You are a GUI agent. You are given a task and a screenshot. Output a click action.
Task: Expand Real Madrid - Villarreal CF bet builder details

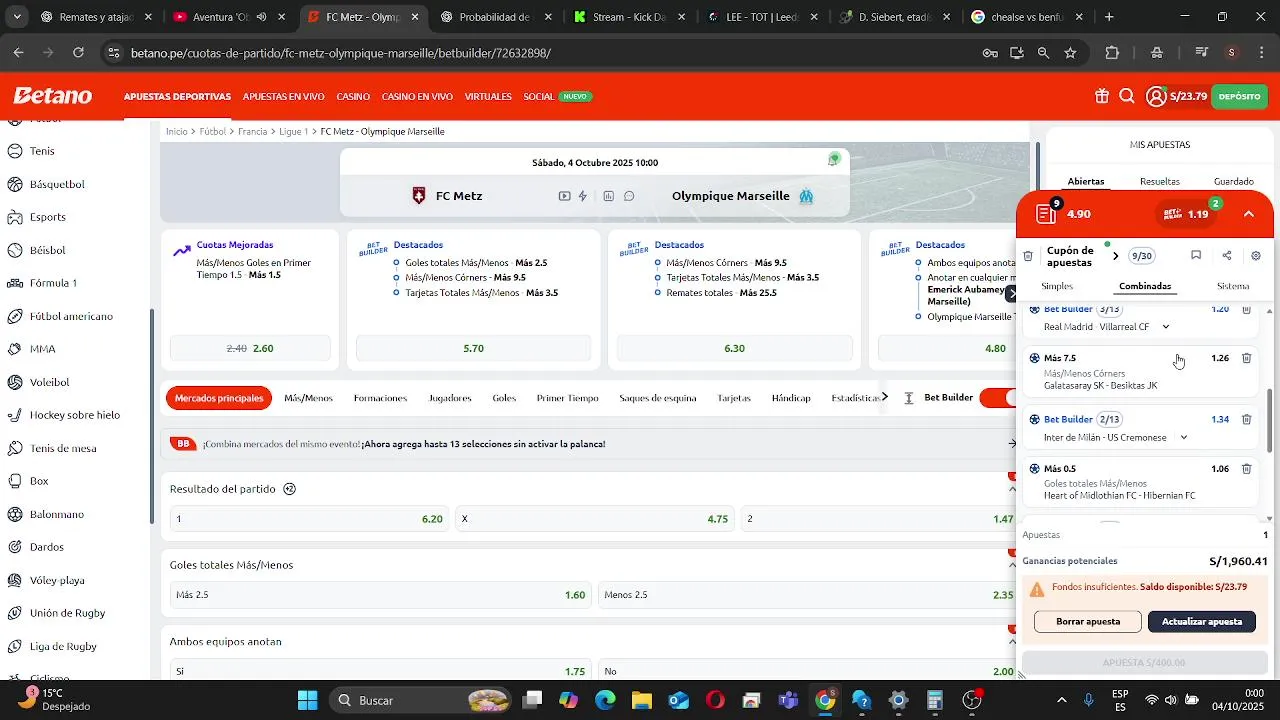click(1166, 327)
